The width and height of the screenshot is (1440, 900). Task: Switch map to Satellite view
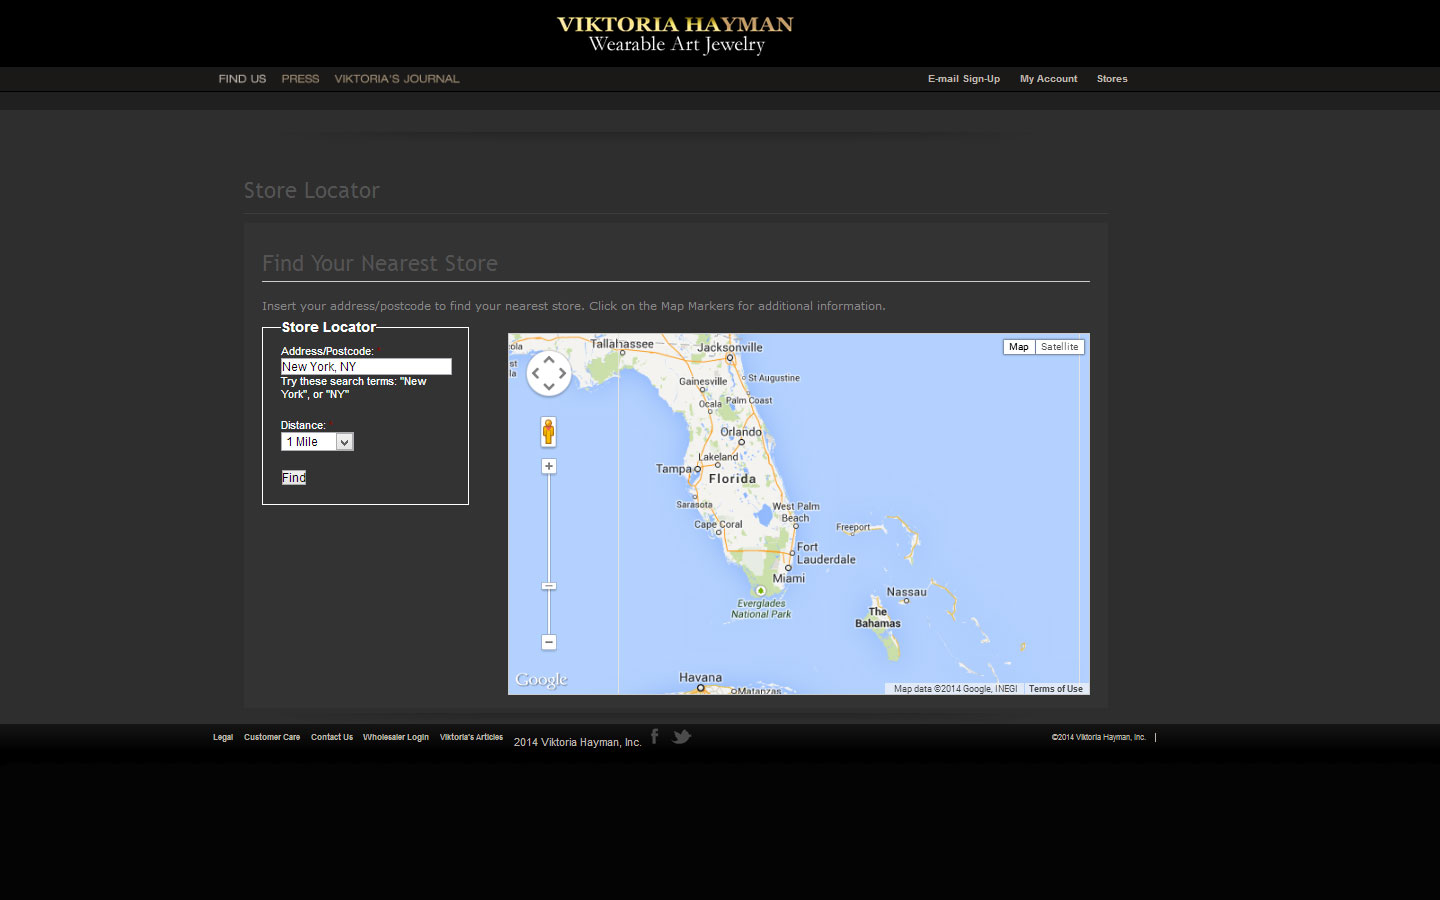1060,347
